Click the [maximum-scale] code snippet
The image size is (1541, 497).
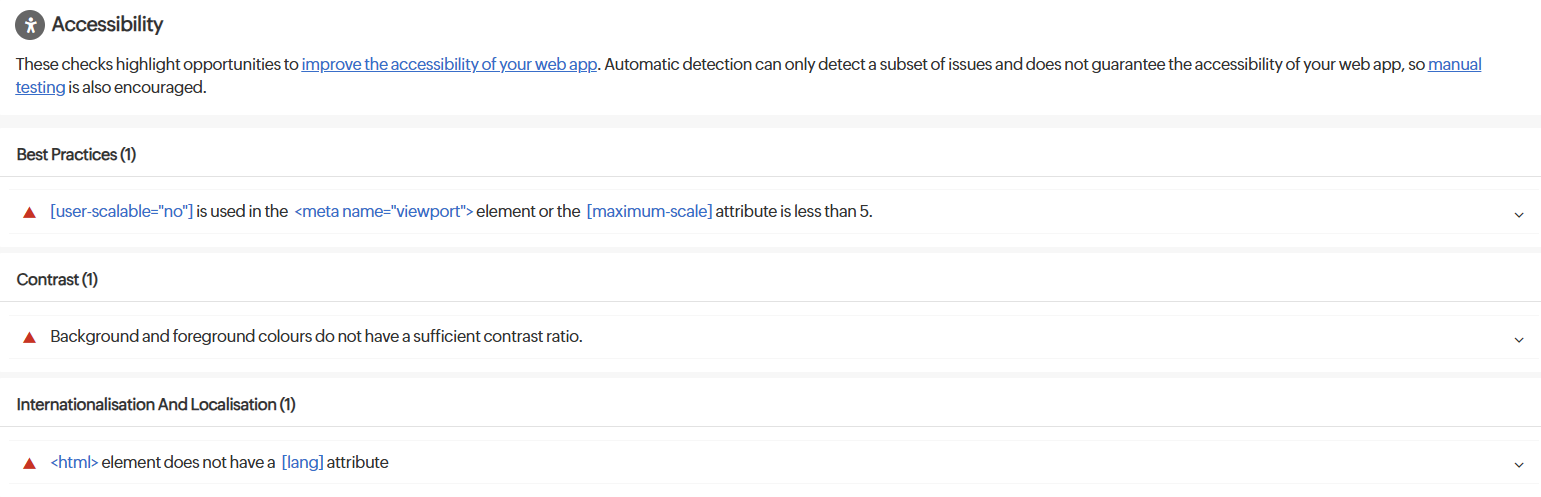[649, 212]
